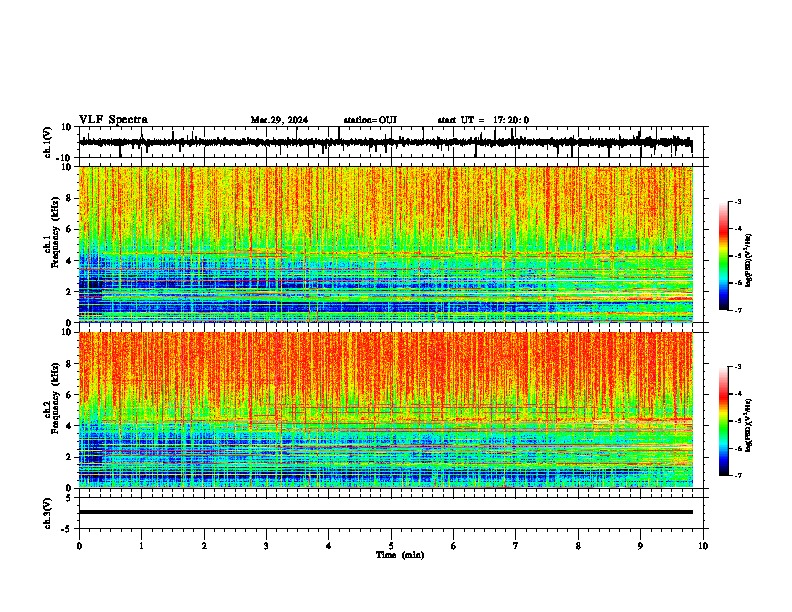The image size is (792, 612).
Task: Click time axis tick label 2
Action: tap(204, 546)
